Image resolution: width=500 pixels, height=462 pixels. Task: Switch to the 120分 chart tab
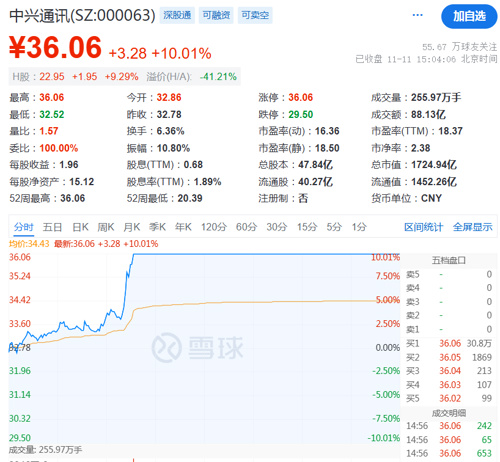214,227
